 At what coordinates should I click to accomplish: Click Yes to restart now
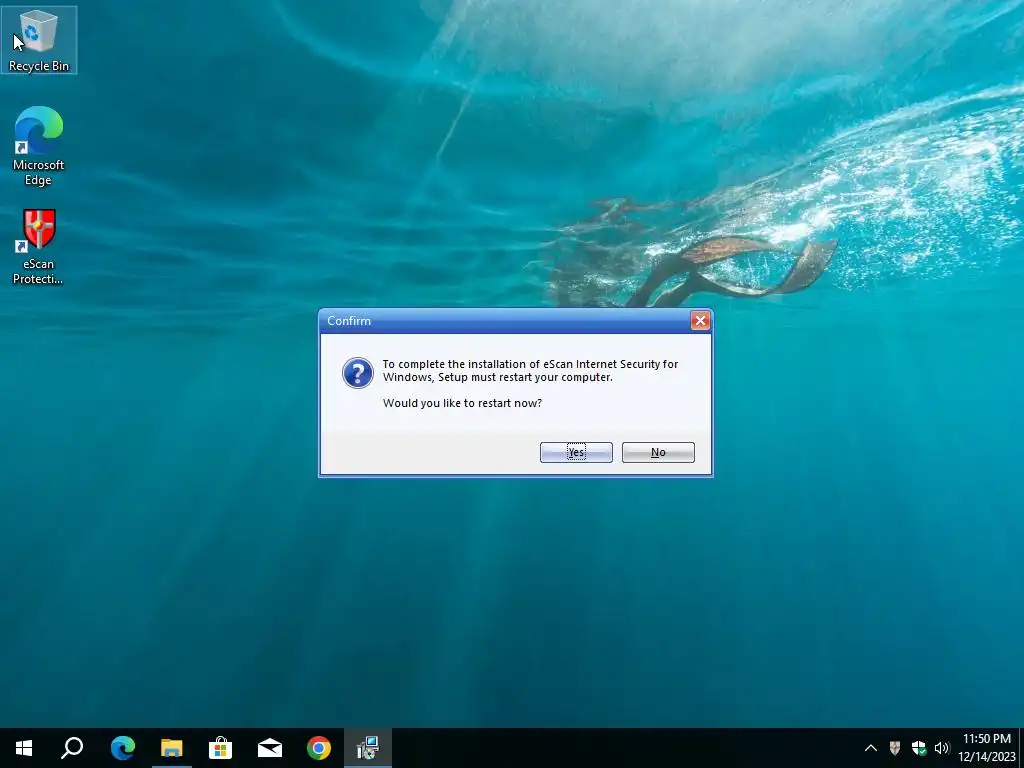[576, 452]
